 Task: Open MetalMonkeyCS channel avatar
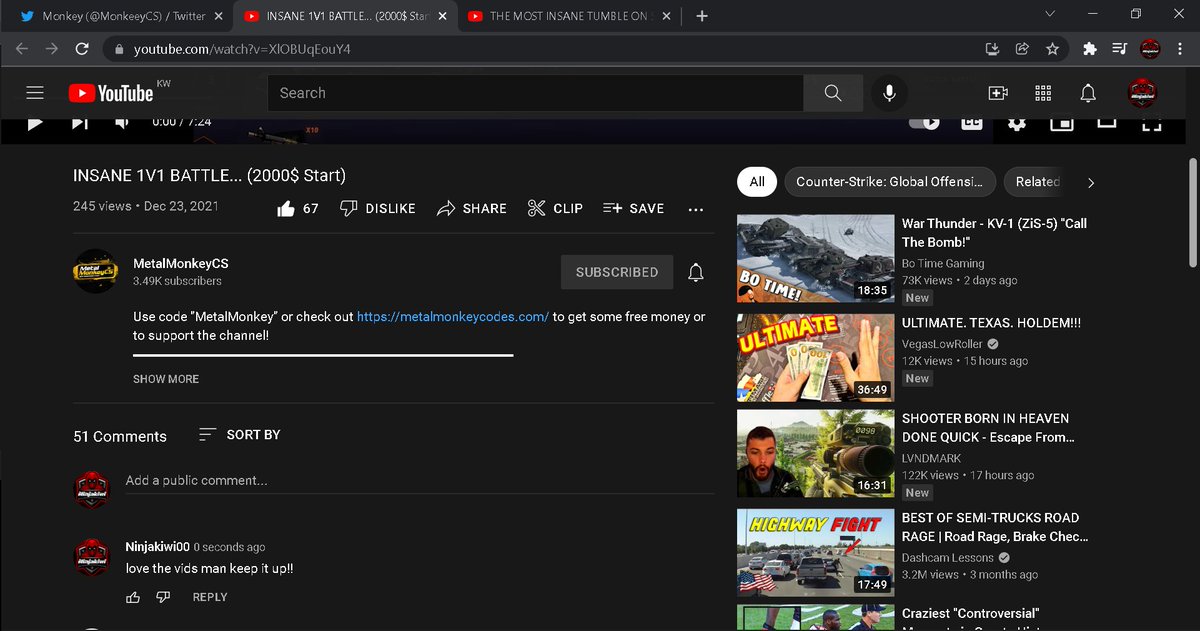[x=96, y=271]
